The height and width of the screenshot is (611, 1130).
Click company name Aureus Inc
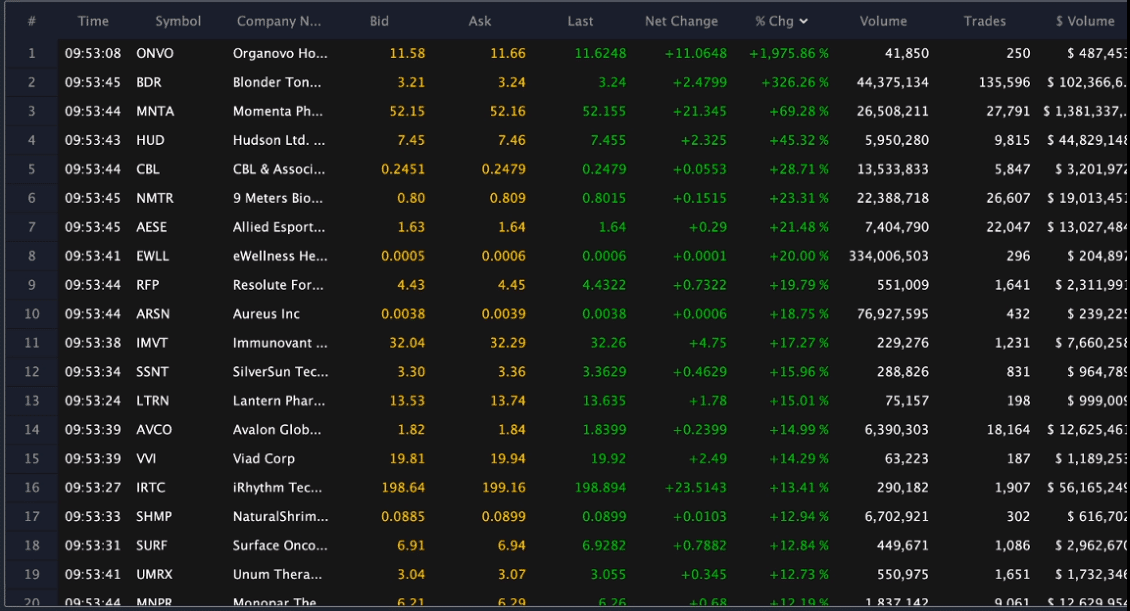tap(266, 313)
